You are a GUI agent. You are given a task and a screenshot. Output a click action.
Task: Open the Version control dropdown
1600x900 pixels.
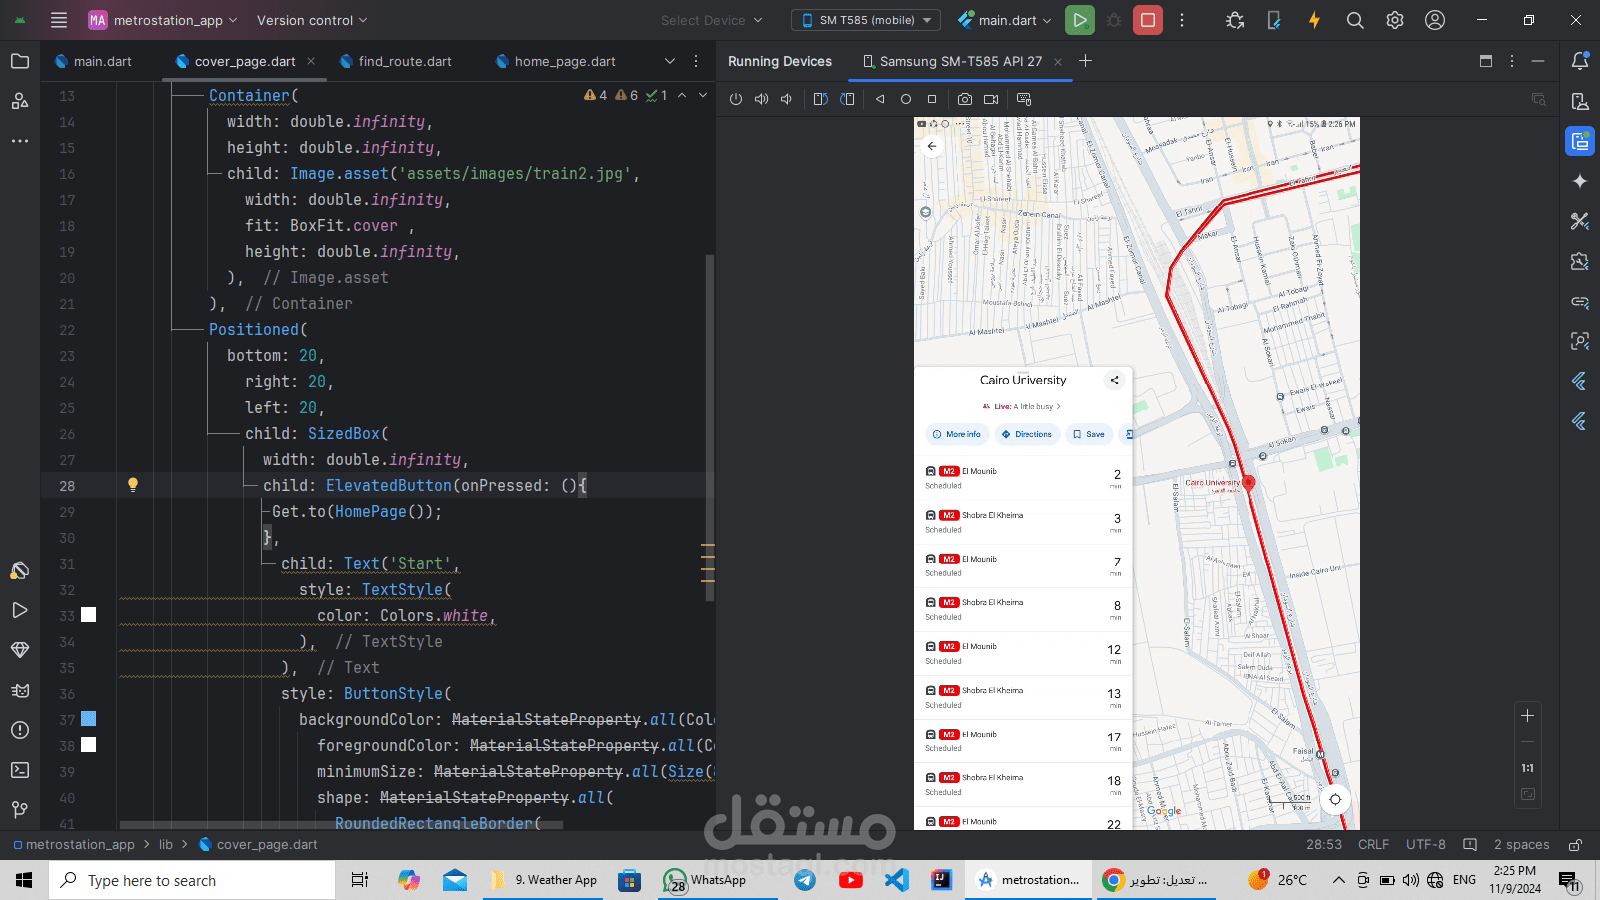pyautogui.click(x=312, y=20)
